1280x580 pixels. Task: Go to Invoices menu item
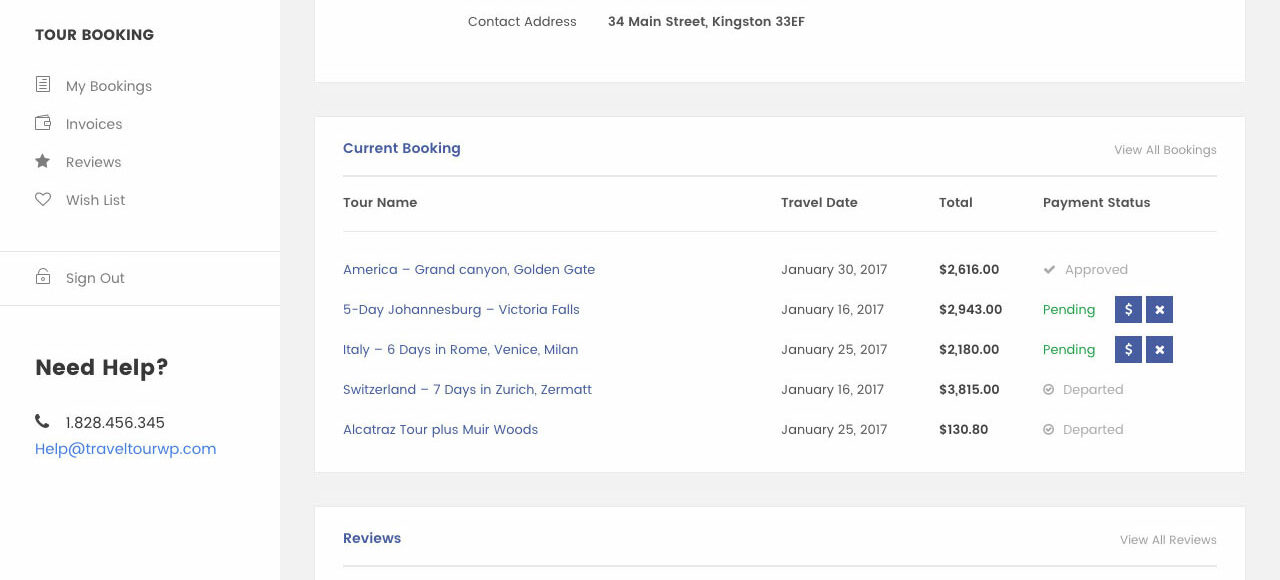pos(94,124)
